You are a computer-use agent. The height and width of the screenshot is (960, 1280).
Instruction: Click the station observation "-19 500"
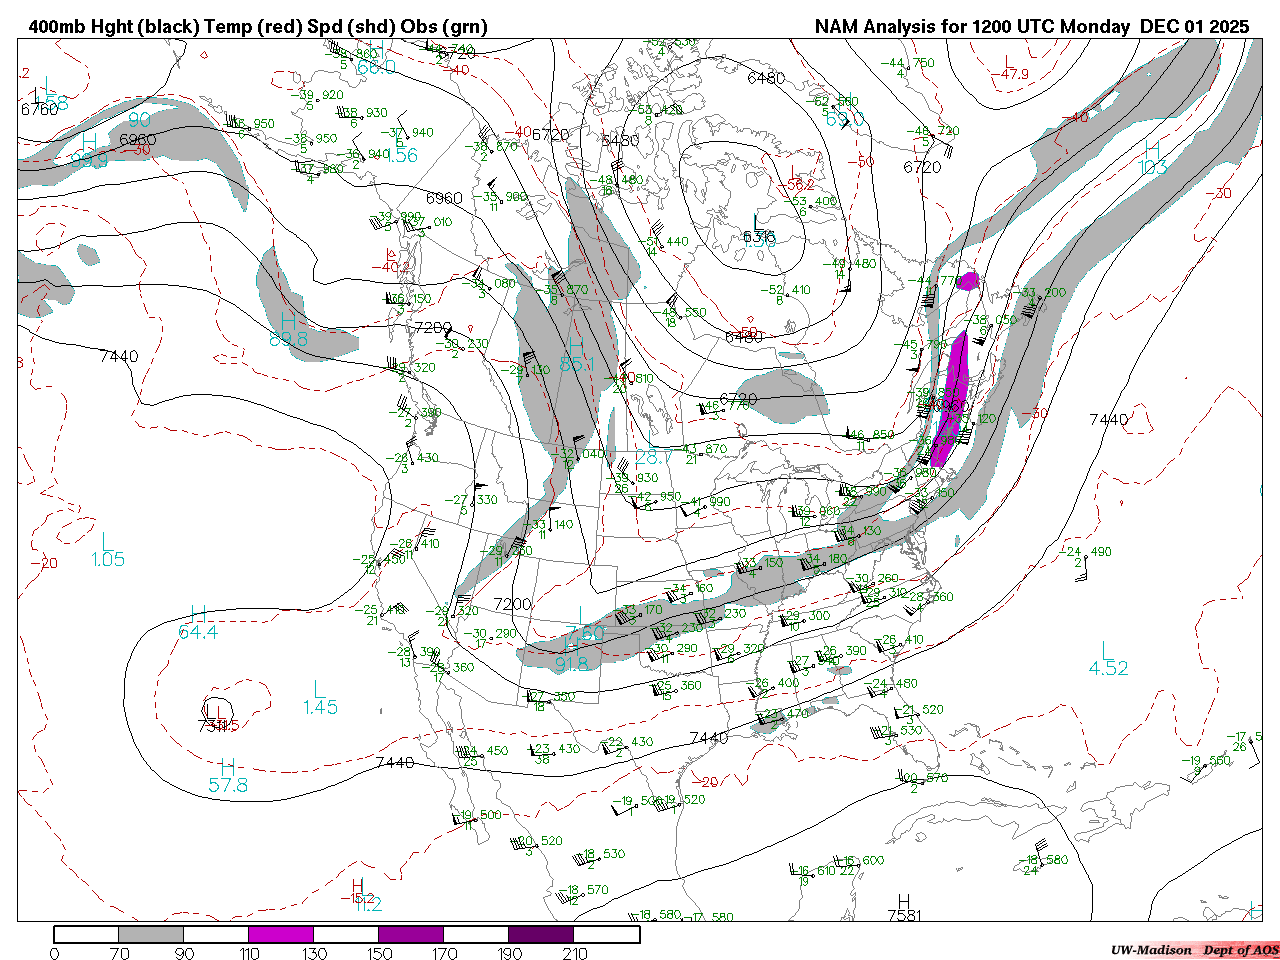click(x=479, y=815)
